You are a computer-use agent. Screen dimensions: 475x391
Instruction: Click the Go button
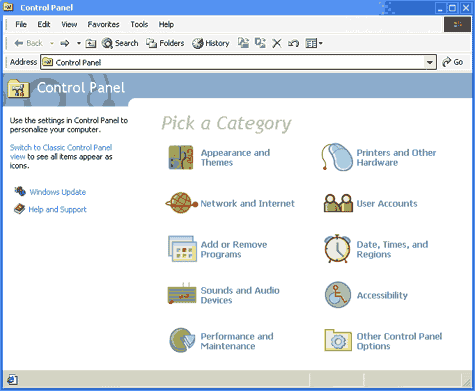(x=452, y=62)
